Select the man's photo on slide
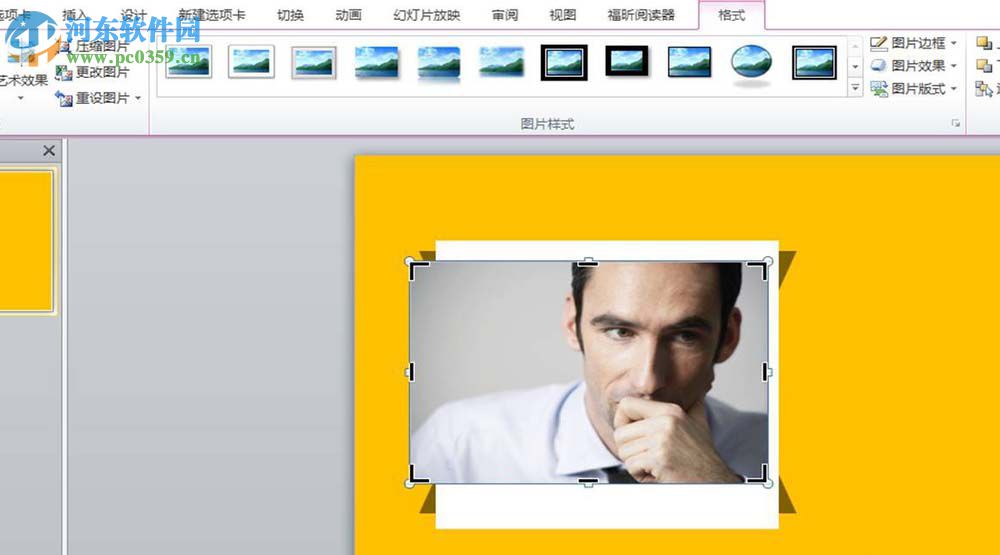This screenshot has height=555, width=1000. pyautogui.click(x=588, y=372)
